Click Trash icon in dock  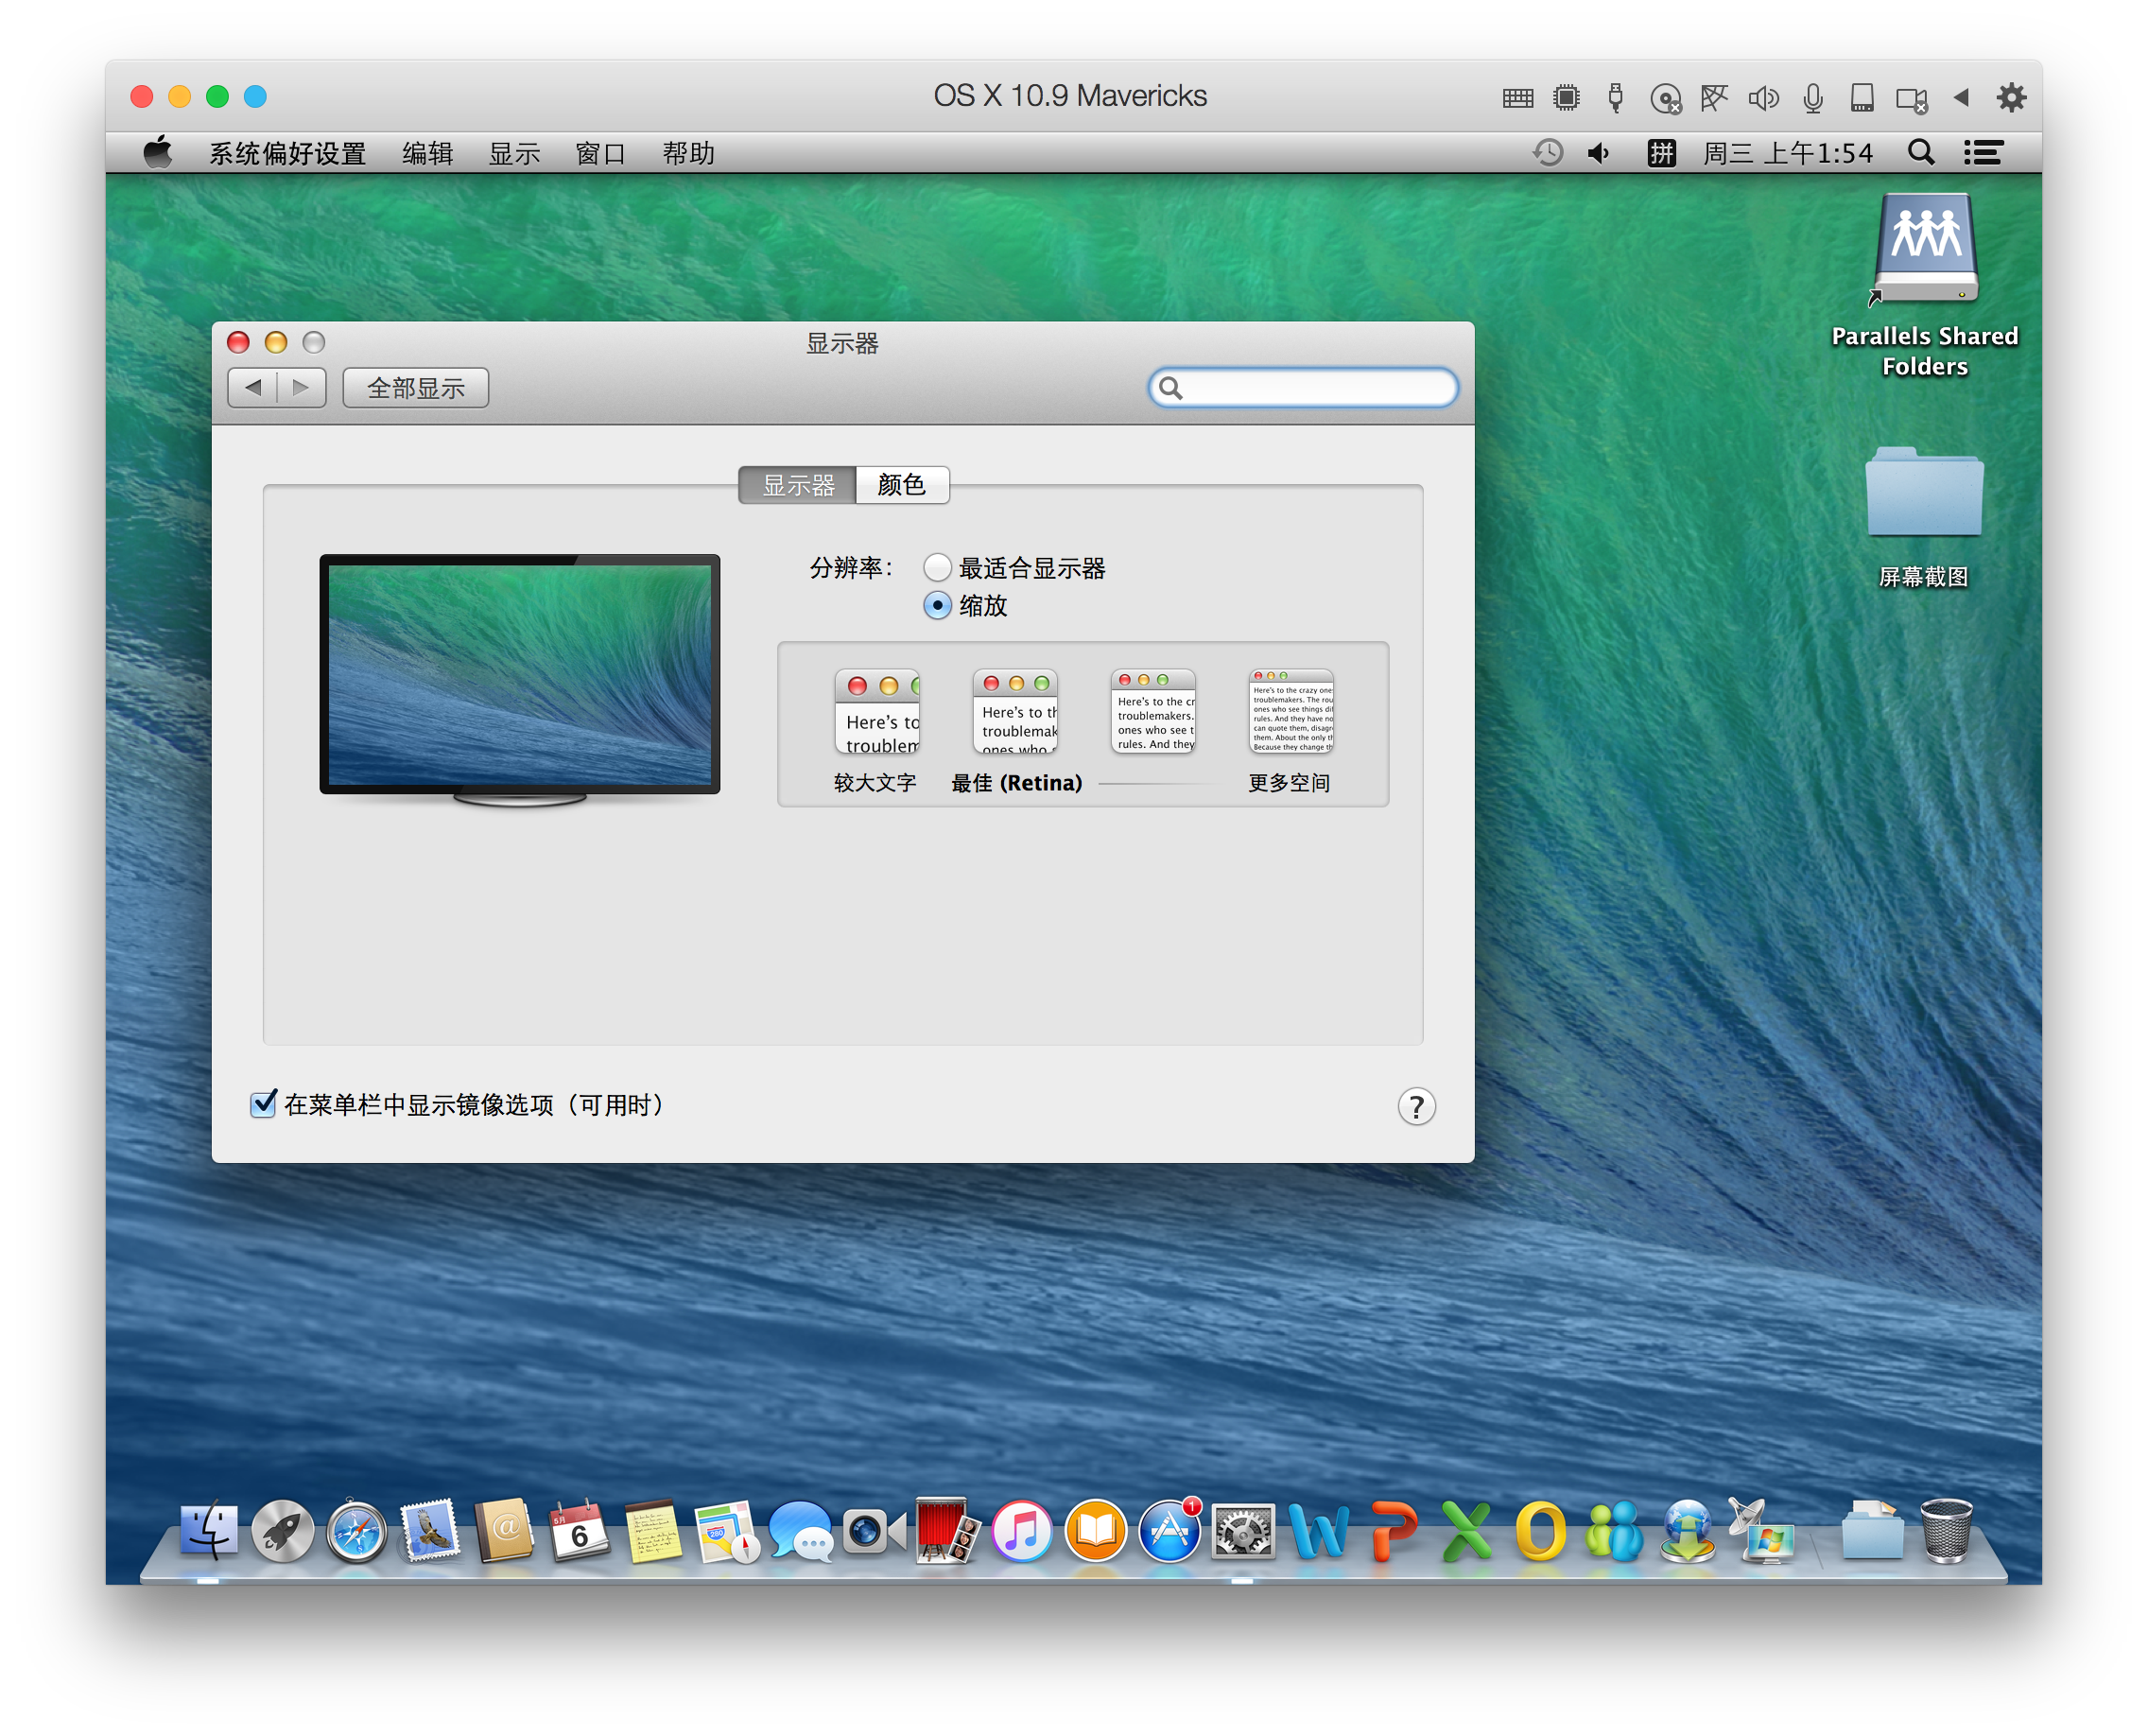(x=1945, y=1531)
